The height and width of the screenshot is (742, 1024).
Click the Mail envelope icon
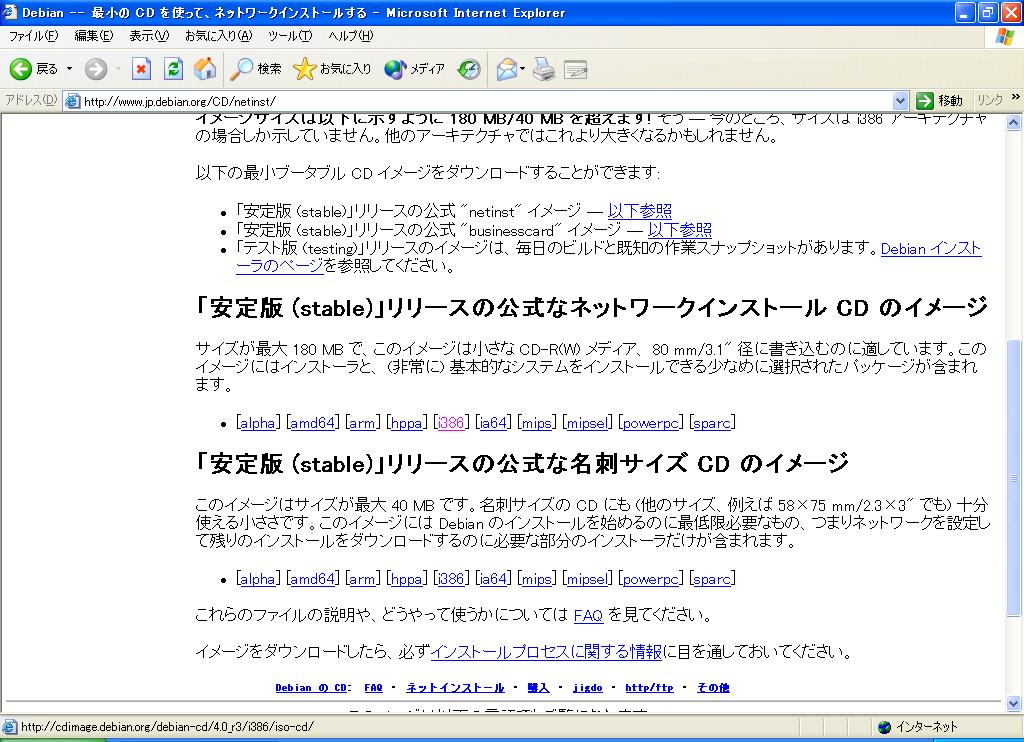506,69
